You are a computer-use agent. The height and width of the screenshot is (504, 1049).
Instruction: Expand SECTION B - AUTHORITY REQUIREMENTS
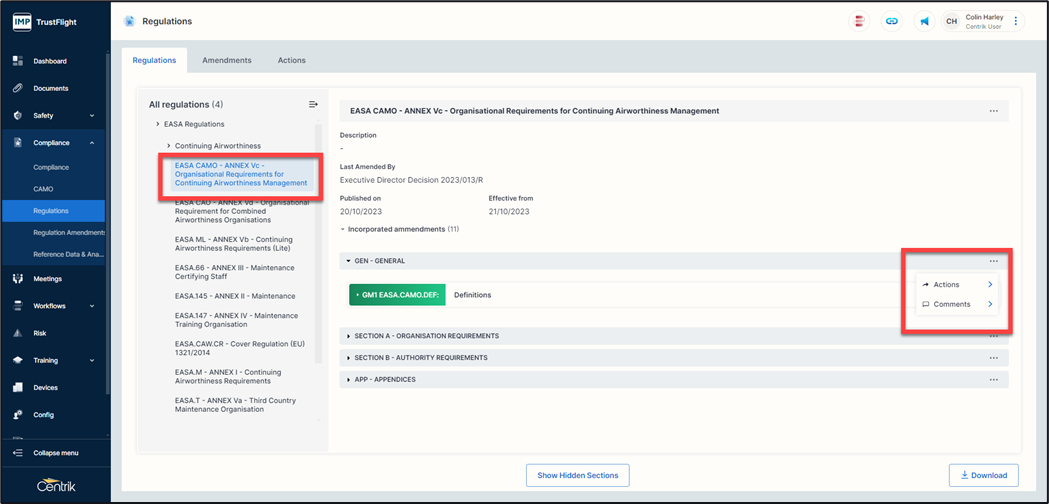pyautogui.click(x=420, y=358)
